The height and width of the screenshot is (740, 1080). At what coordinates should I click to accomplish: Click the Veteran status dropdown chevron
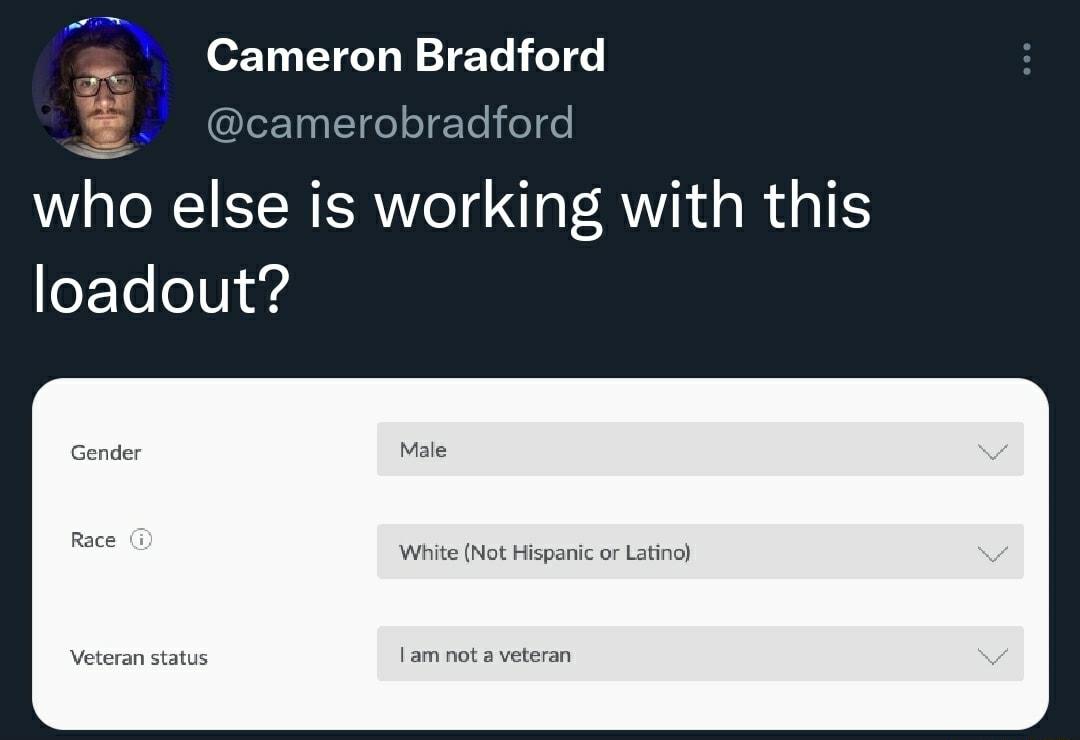pyautogui.click(x=991, y=655)
